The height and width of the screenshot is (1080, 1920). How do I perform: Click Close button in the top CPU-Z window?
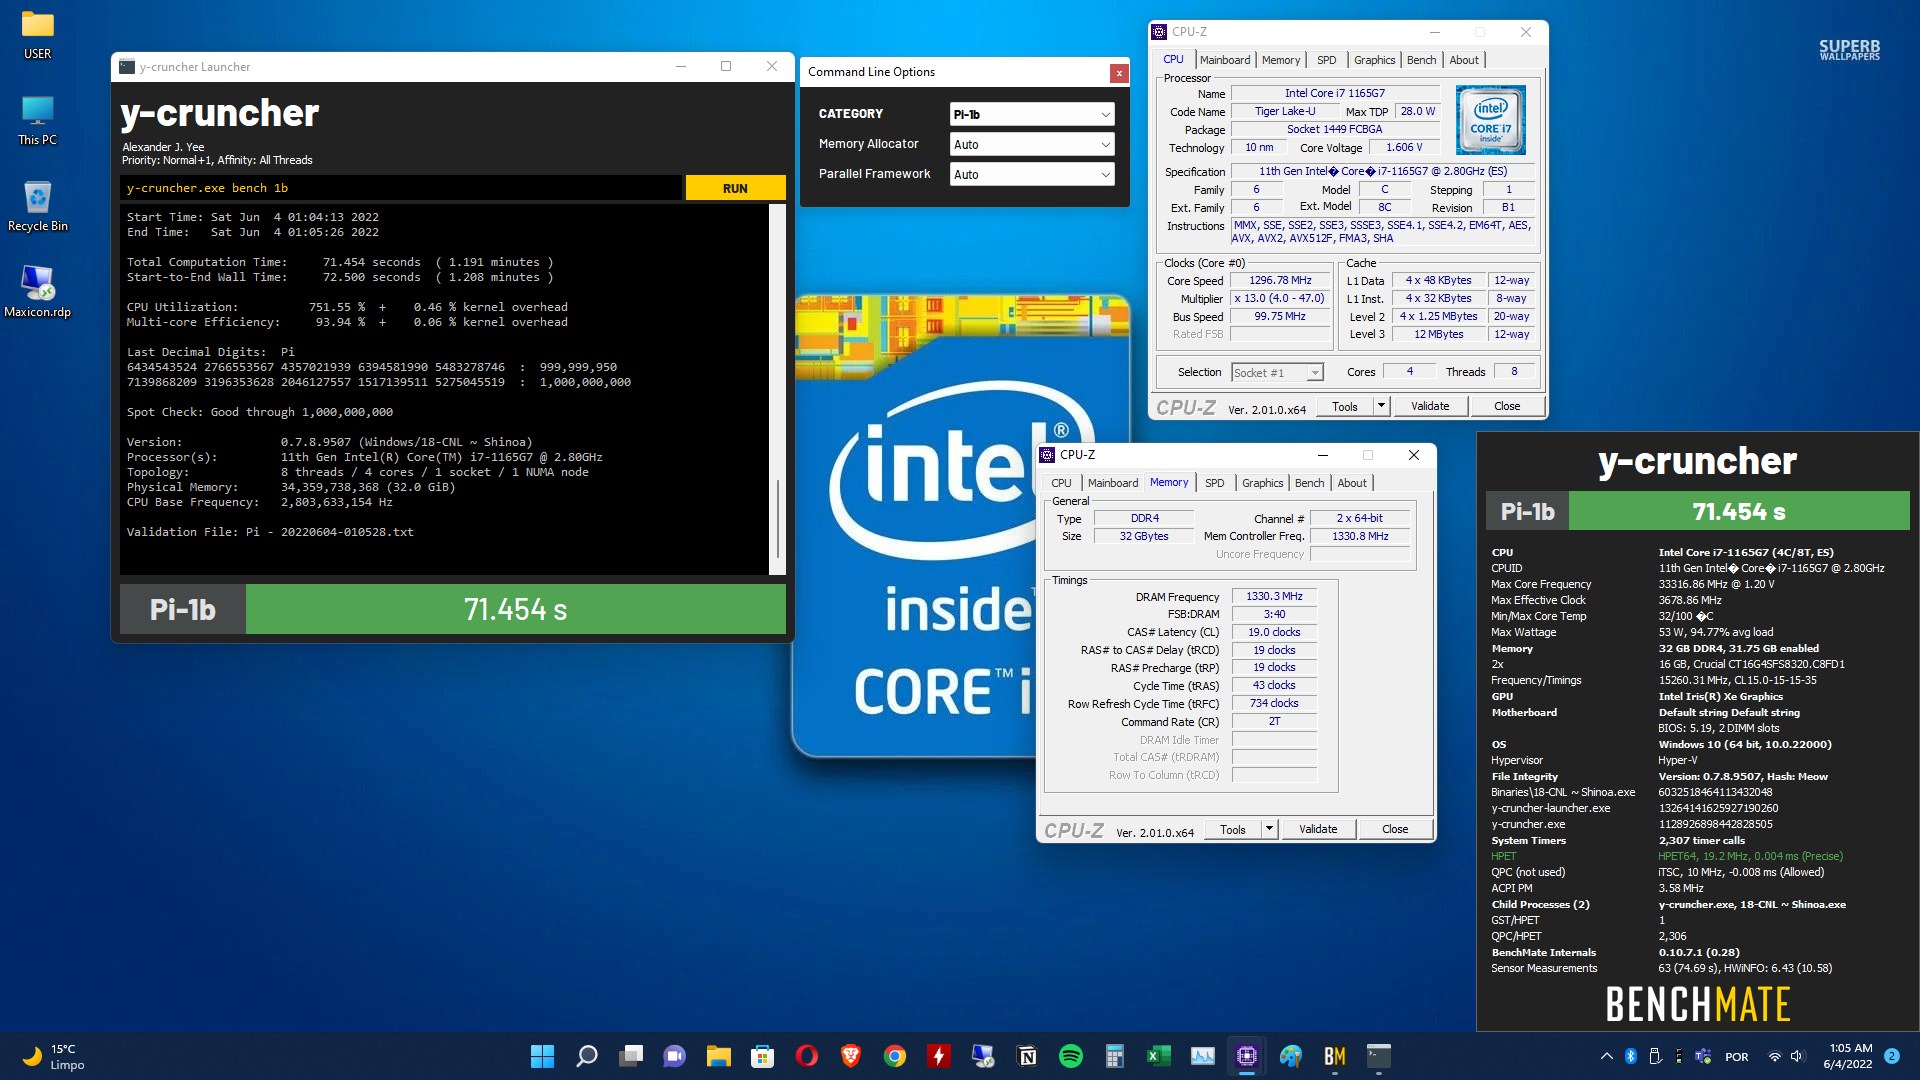[x=1507, y=406]
